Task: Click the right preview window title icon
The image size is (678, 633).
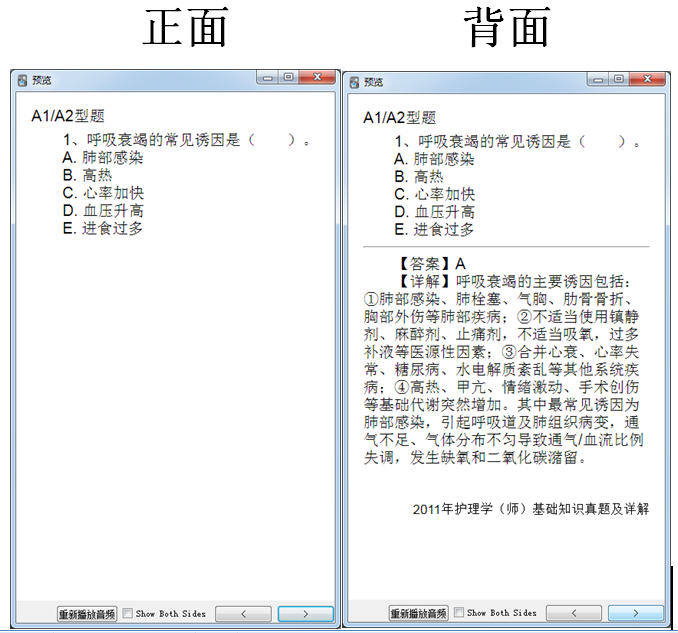Action: point(354,82)
